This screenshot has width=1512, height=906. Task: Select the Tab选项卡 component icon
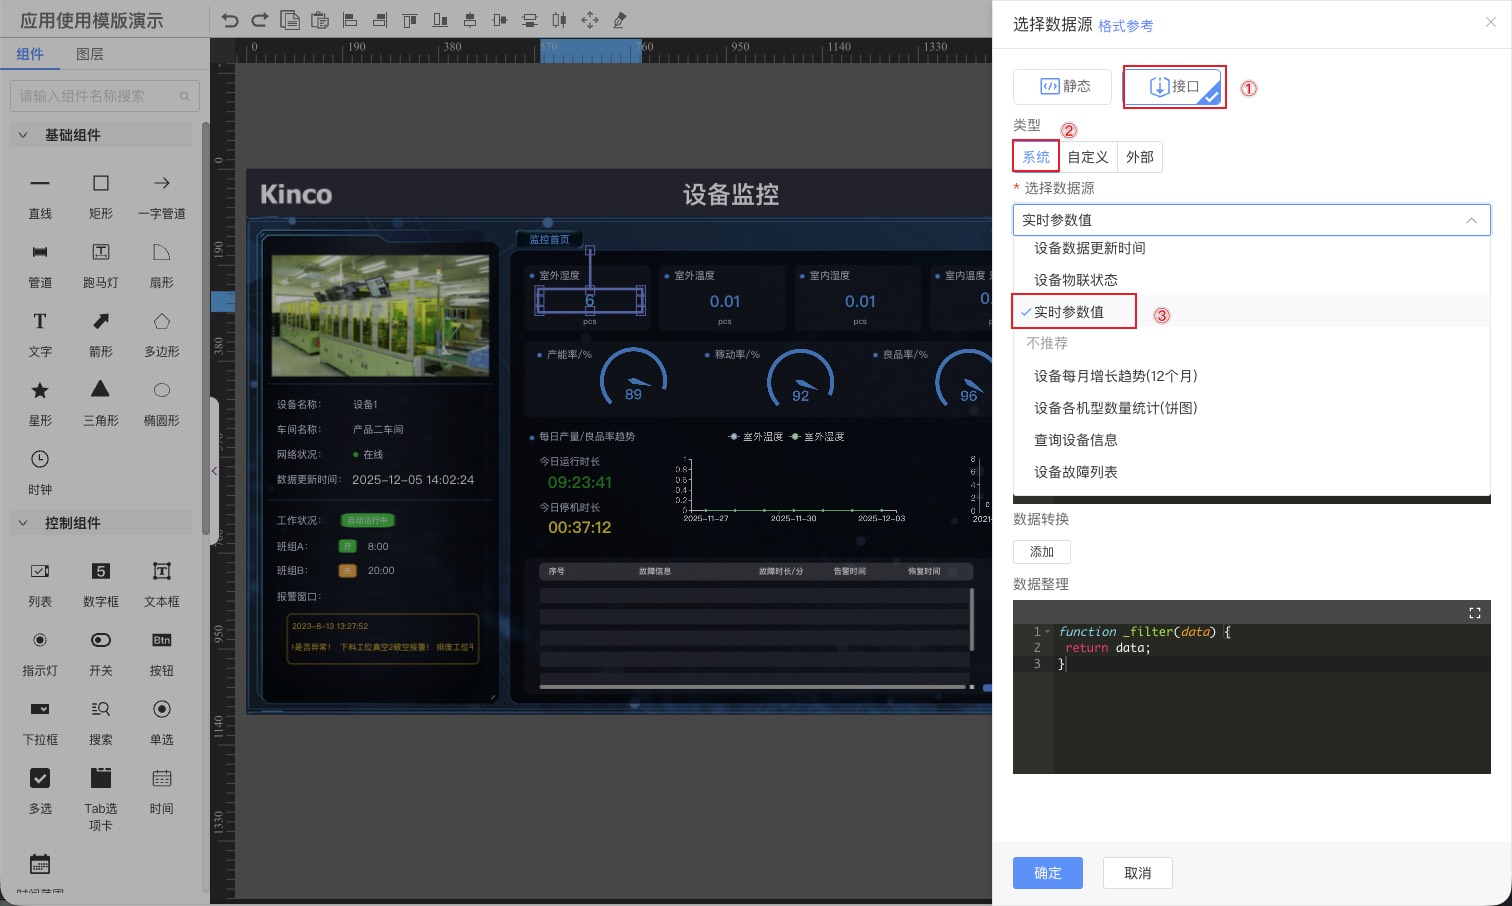pyautogui.click(x=100, y=778)
